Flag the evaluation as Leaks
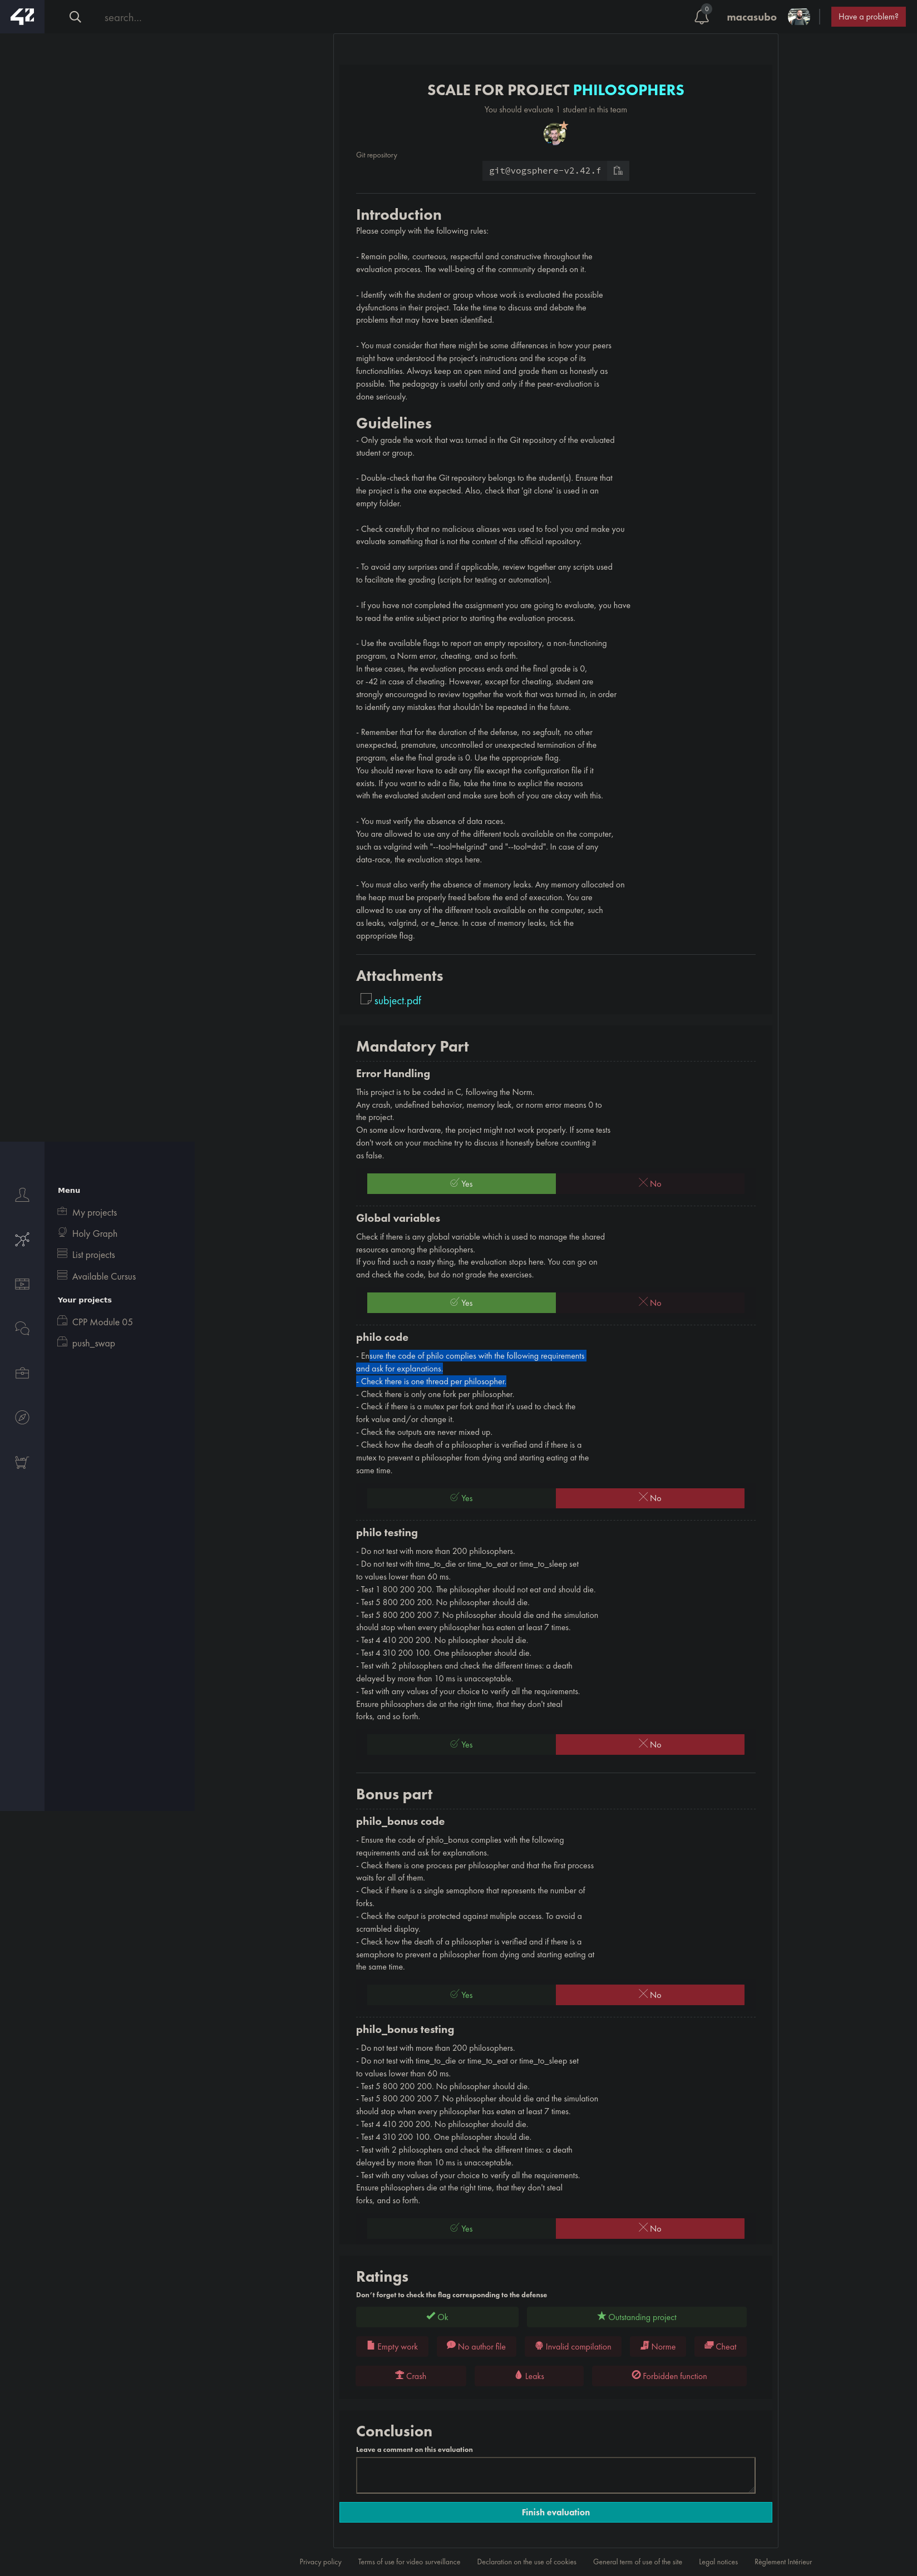Image resolution: width=917 pixels, height=2576 pixels. click(x=530, y=2376)
